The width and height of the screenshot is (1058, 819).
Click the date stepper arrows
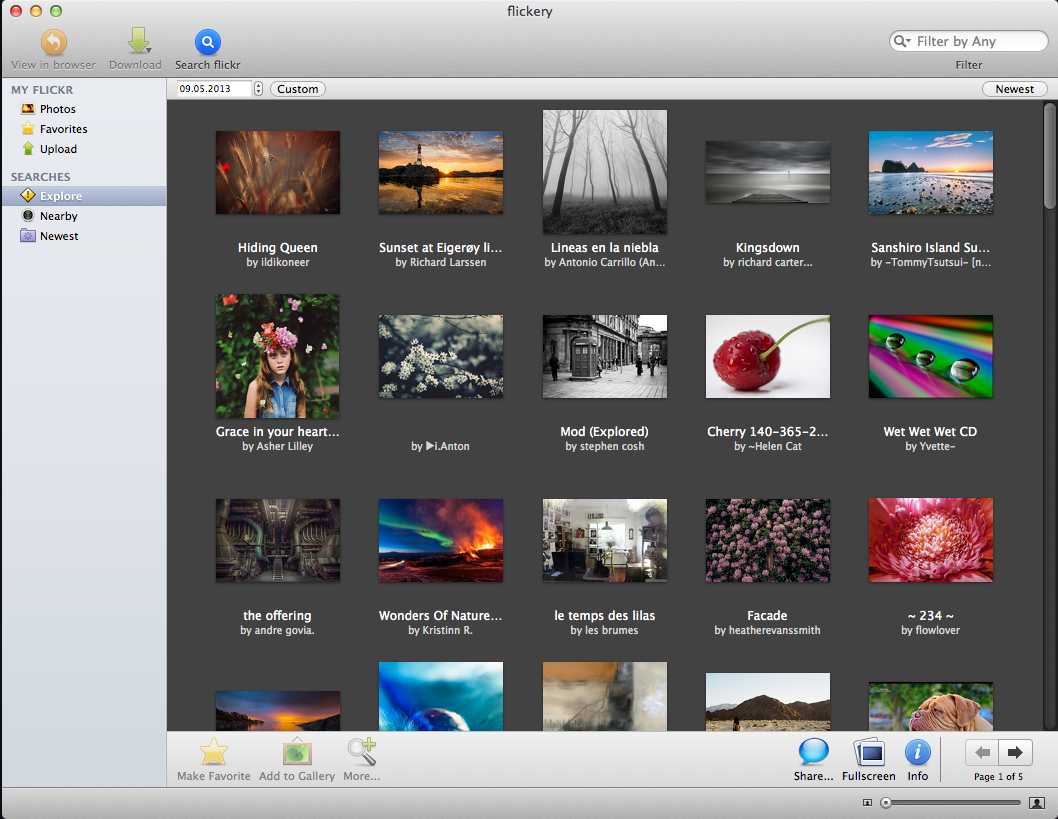click(259, 89)
